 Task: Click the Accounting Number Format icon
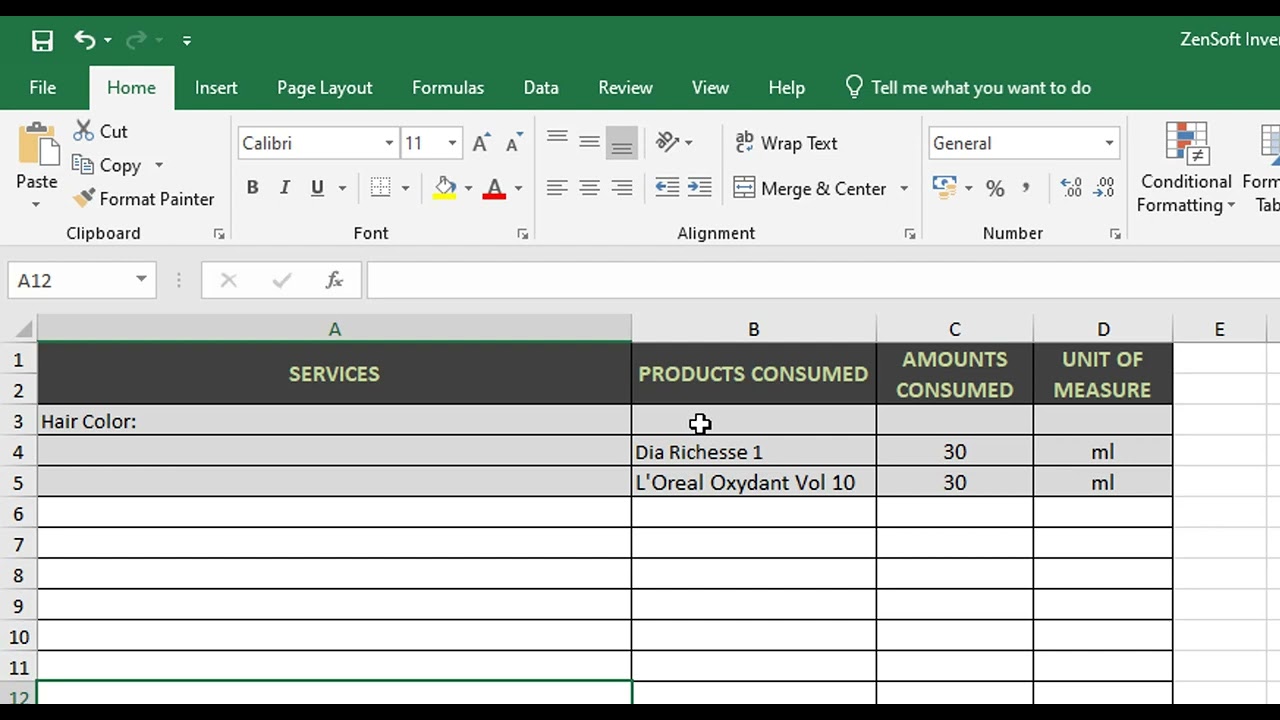coord(944,187)
